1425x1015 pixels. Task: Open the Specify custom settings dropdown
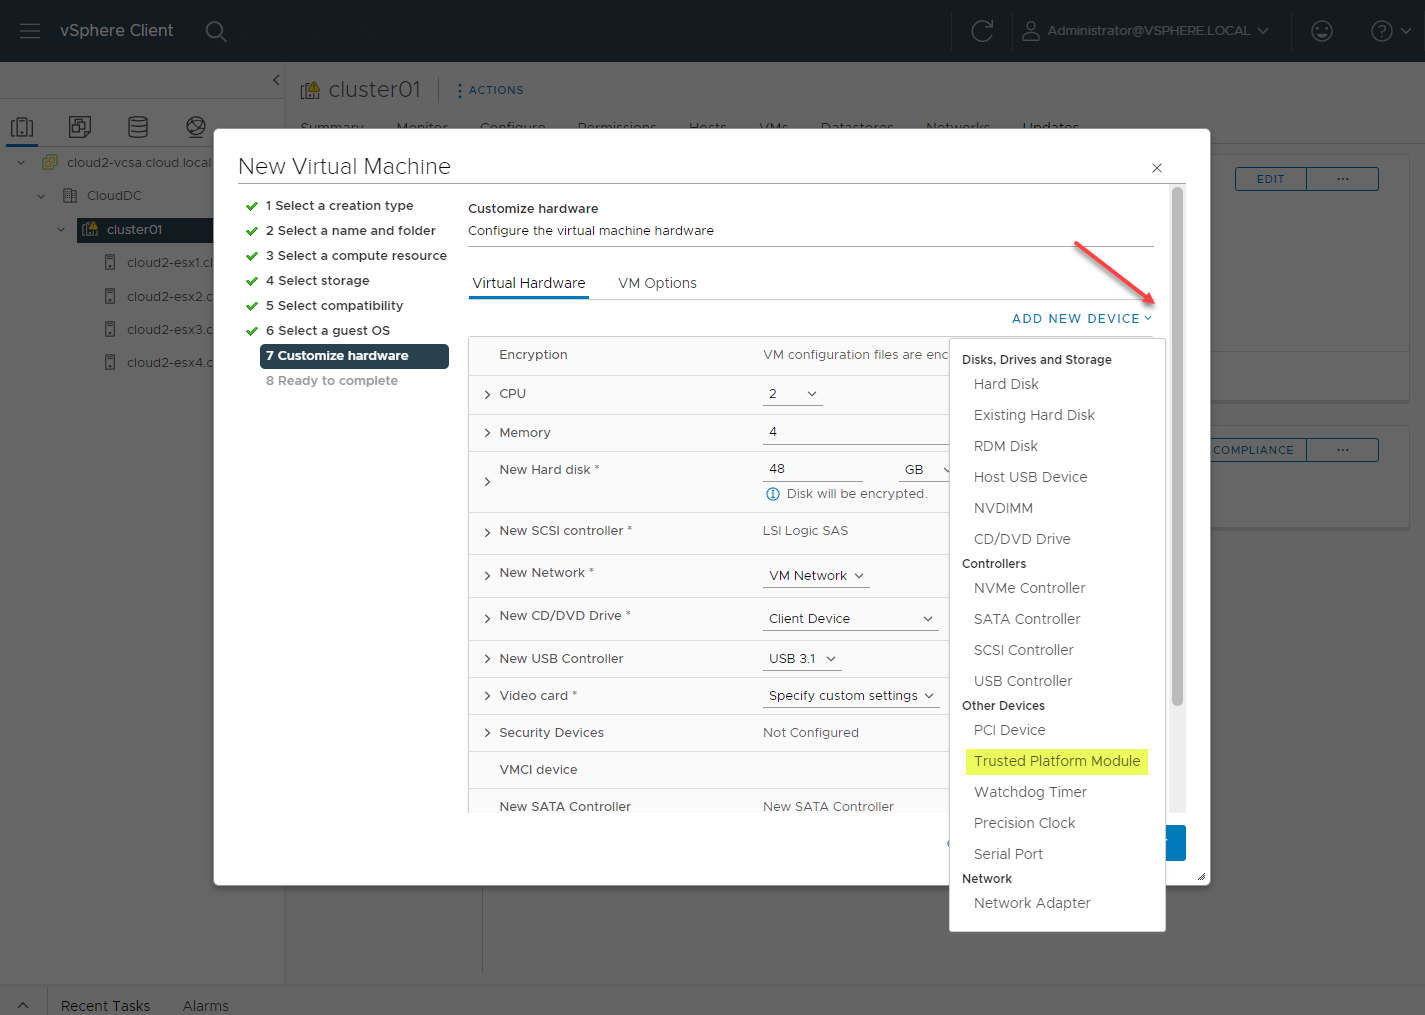(851, 696)
